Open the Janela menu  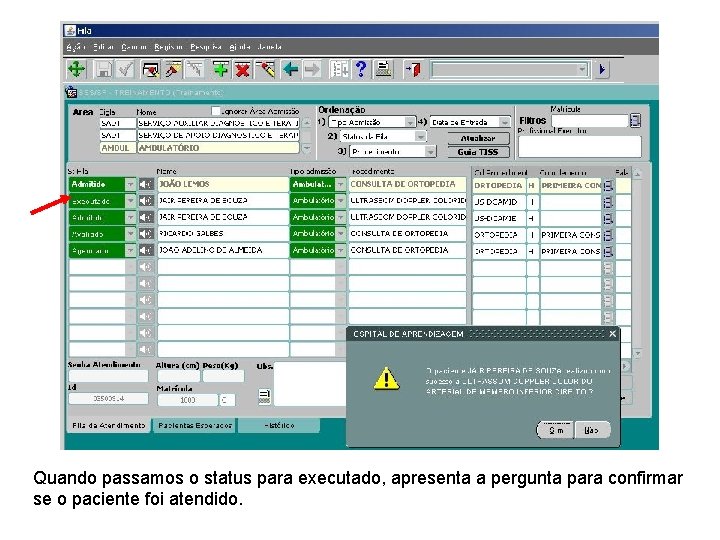coord(270,47)
